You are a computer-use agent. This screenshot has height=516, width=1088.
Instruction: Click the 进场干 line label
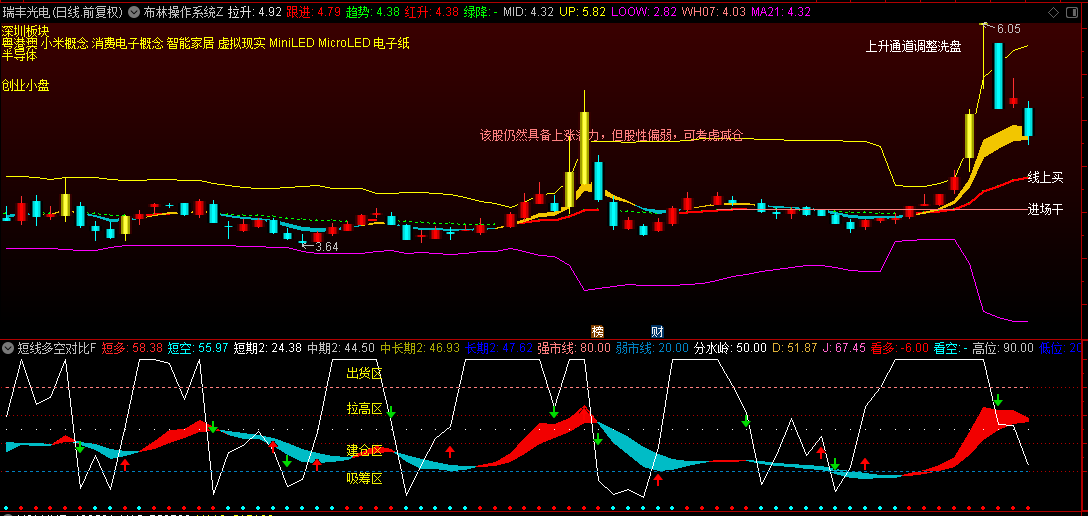coord(1045,209)
